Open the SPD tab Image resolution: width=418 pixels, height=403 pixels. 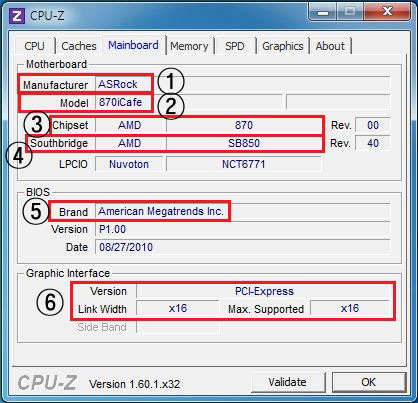[x=235, y=46]
